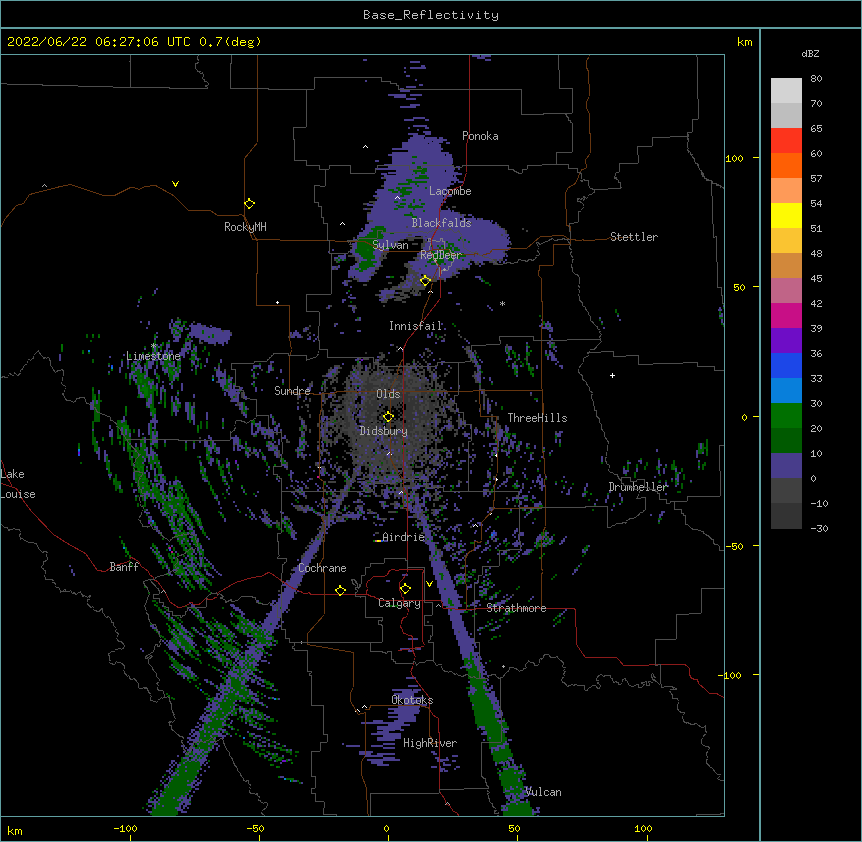This screenshot has width=862, height=842.
Task: Click the white asterisk marker east of Innisfail
Action: pyautogui.click(x=502, y=304)
